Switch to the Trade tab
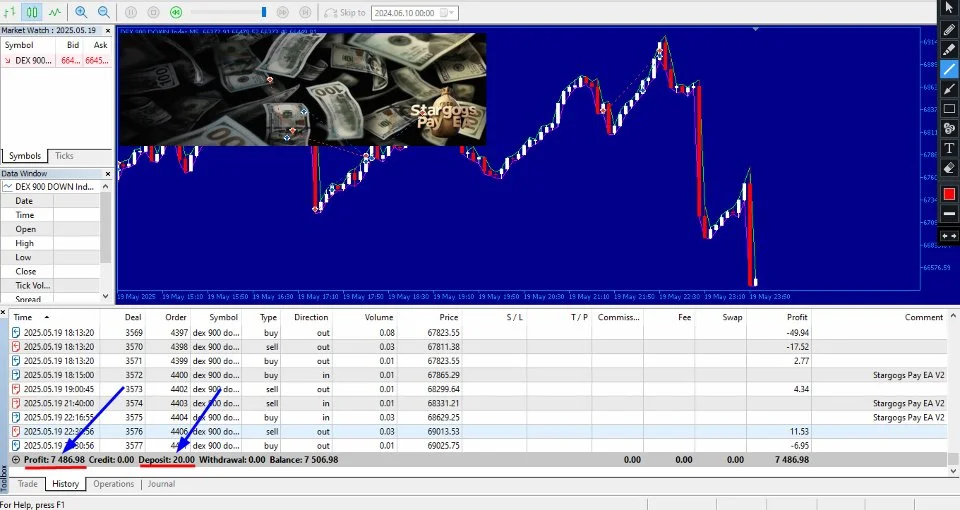 coord(27,484)
